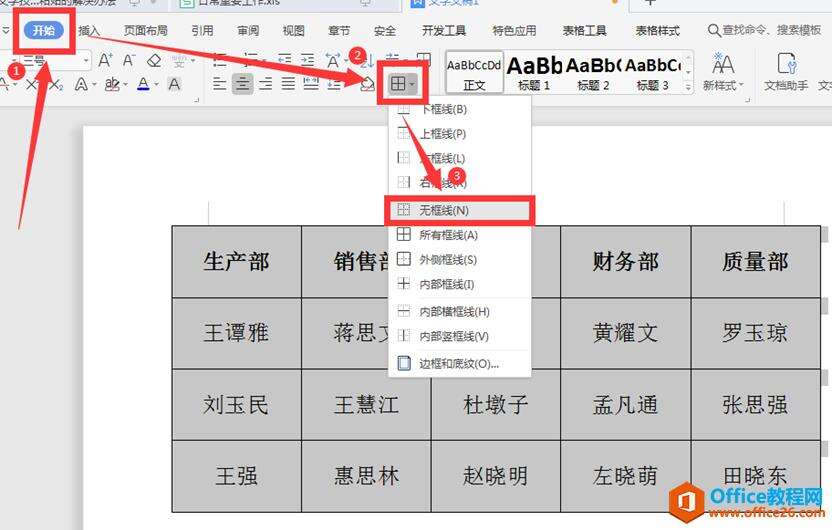Screen dimensions: 832x530
Task: Switch to the 表格工具 tab
Action: coord(584,31)
